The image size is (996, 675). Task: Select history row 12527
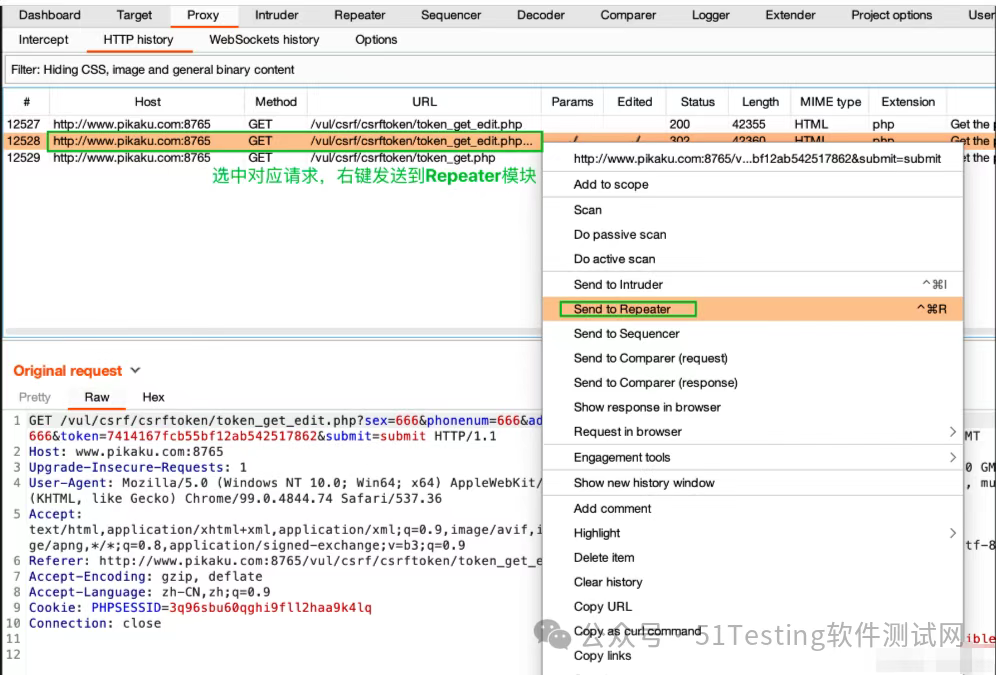[x=499, y=124]
